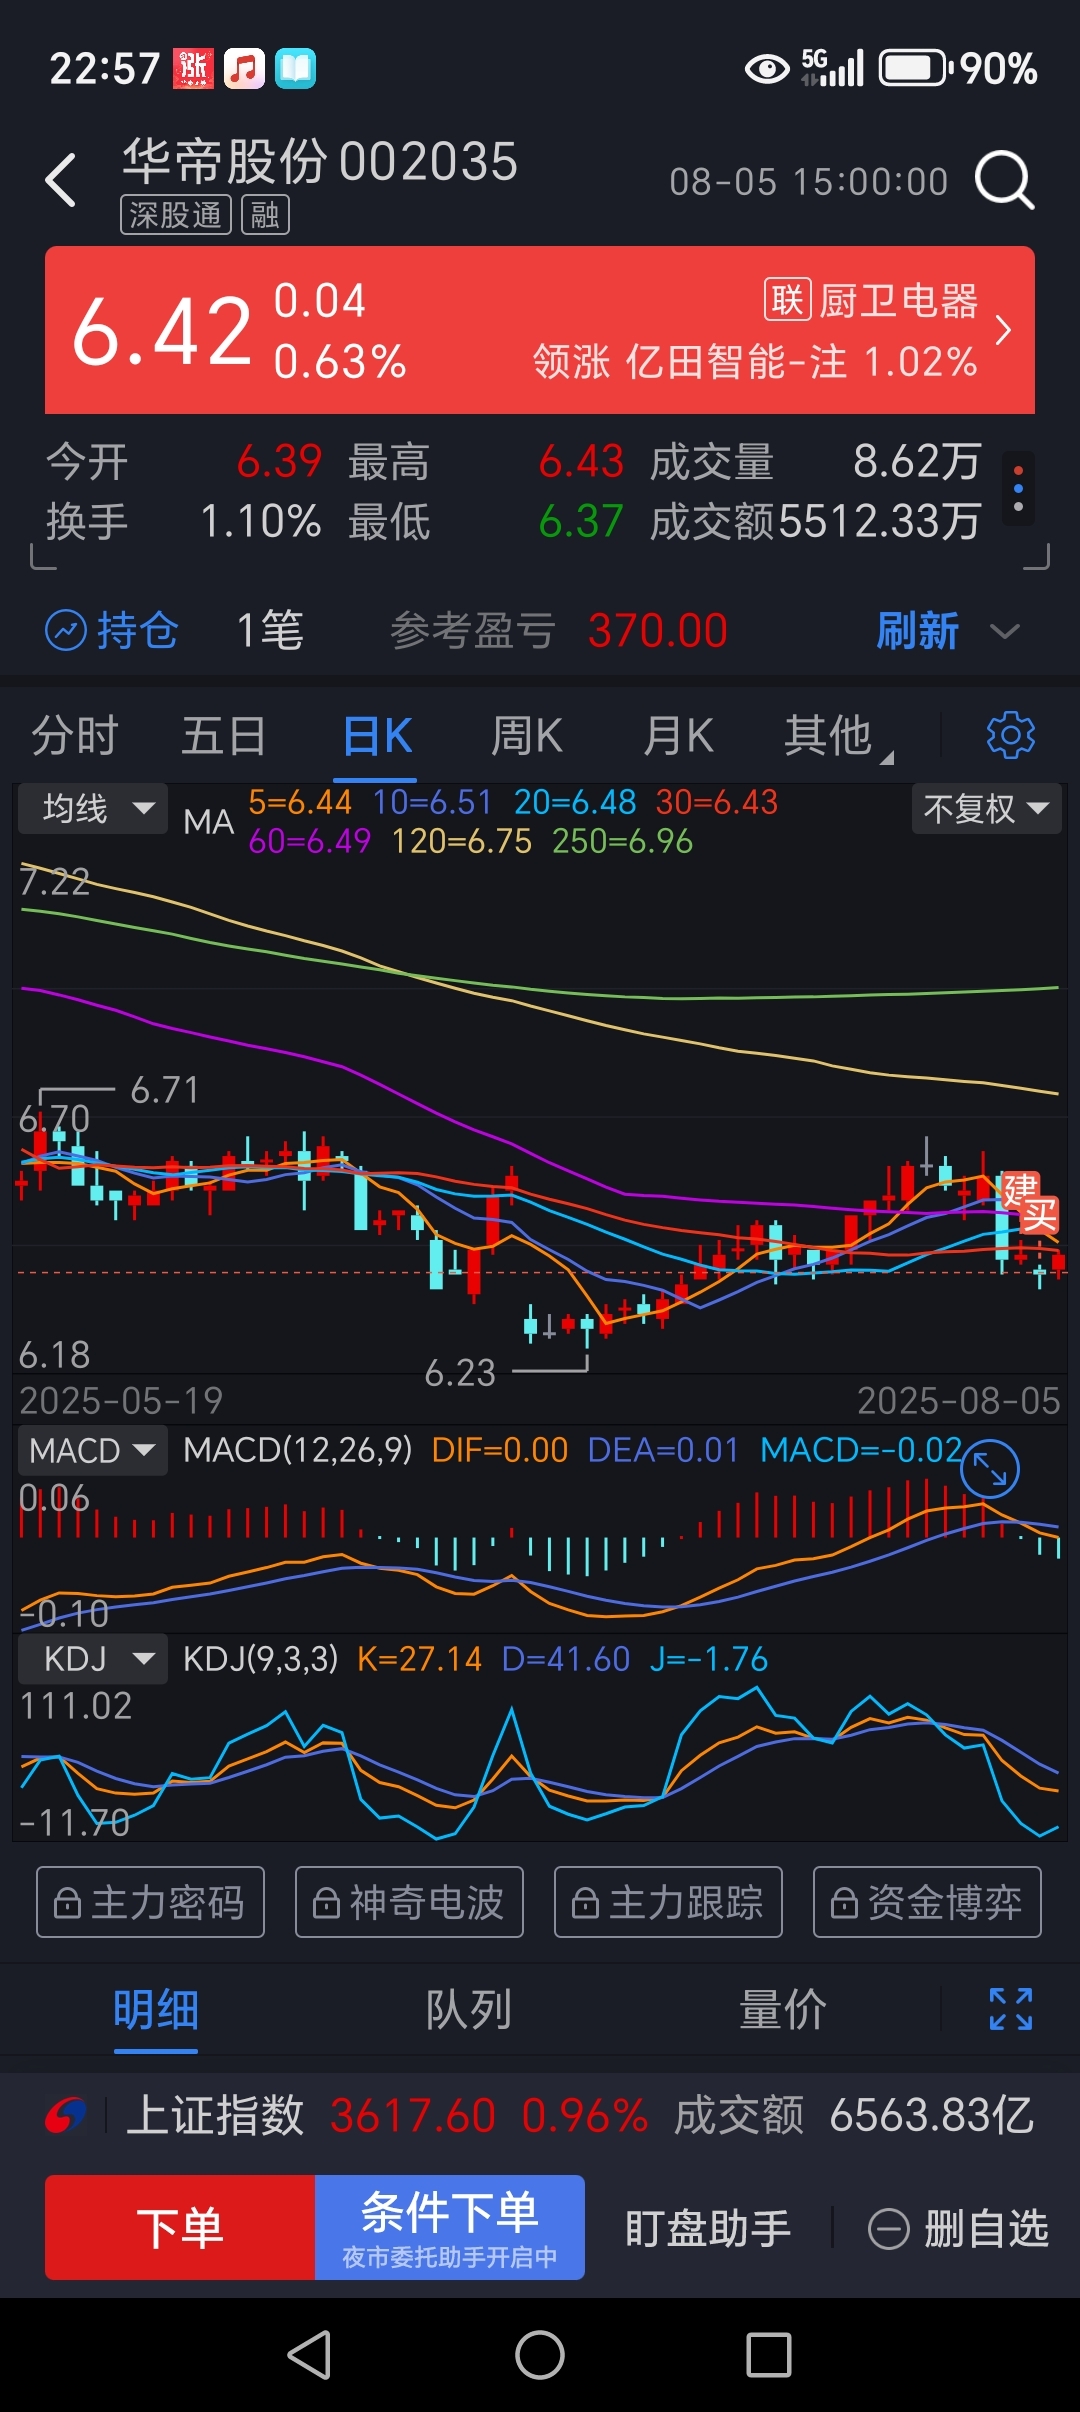Tap the 上证指数 index name
This screenshot has width=1080, height=2412.
tap(215, 2116)
